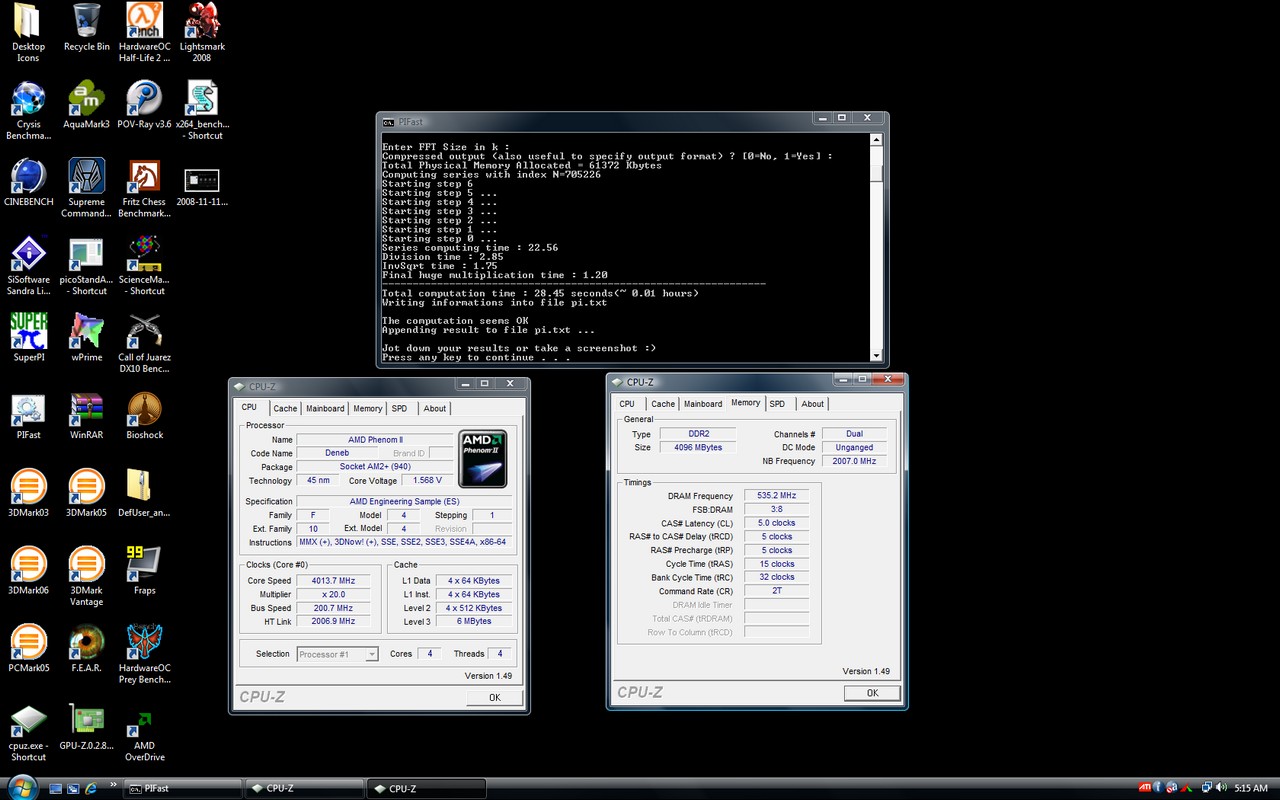
Task: Launch Crysis Benchmark shortcut
Action: [x=28, y=111]
